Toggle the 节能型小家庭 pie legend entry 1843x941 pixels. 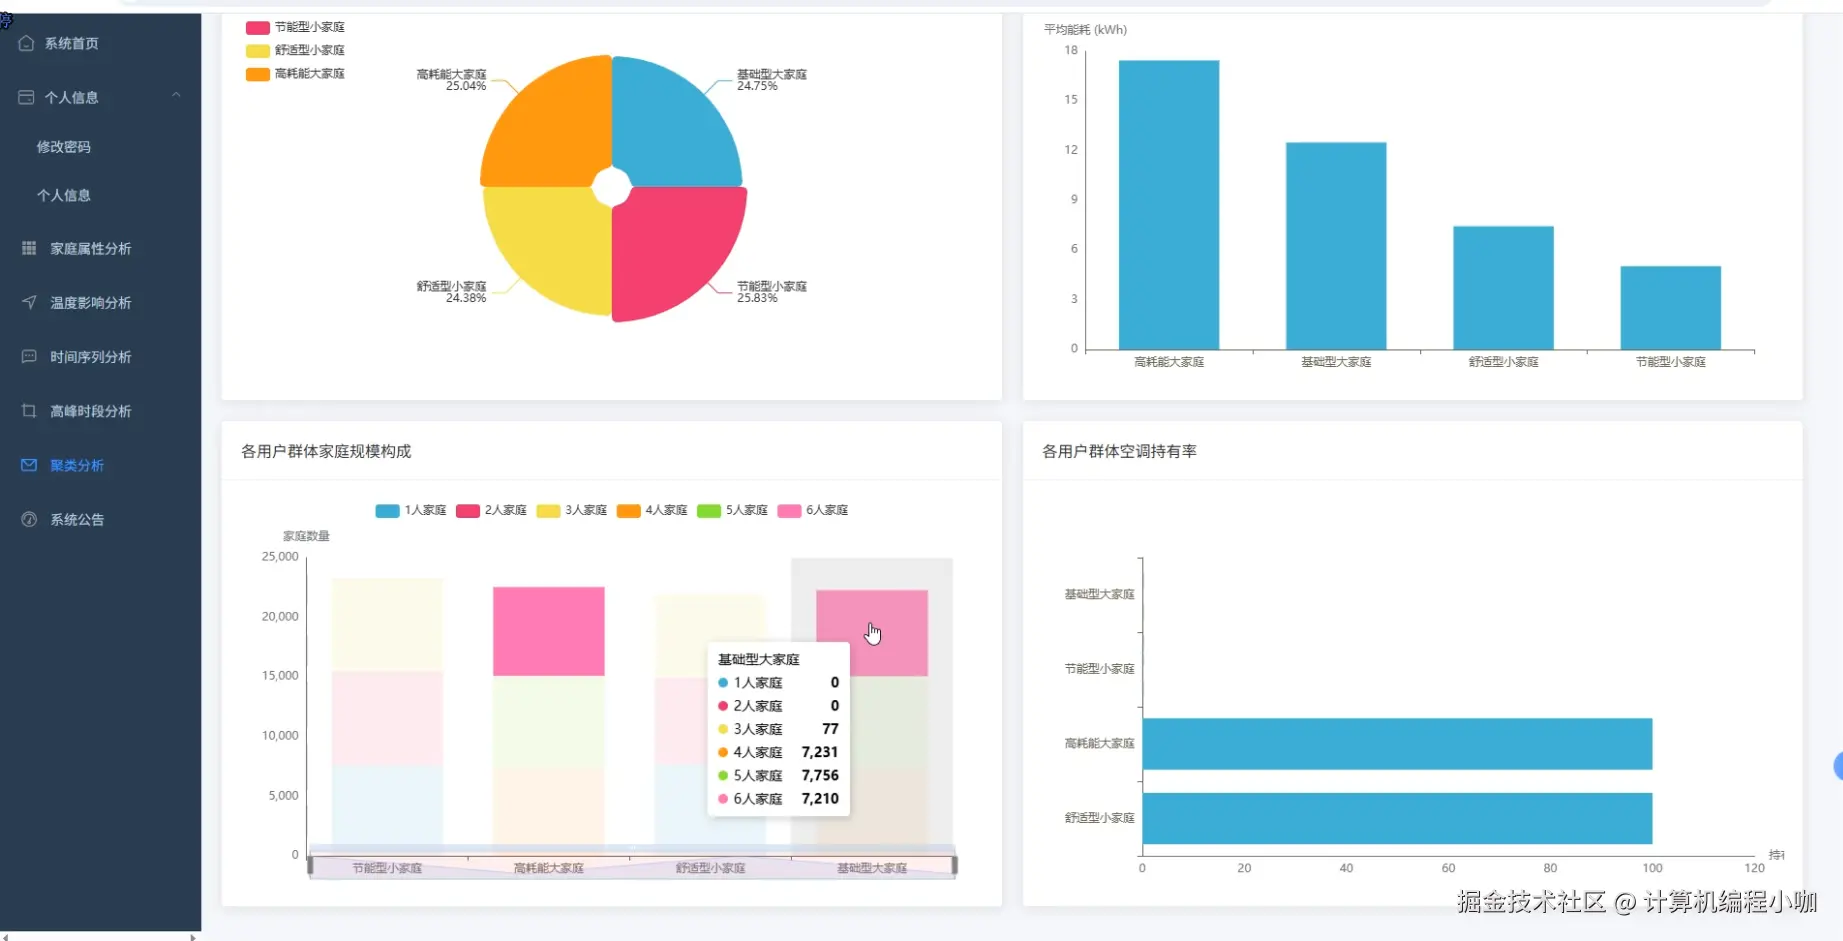point(295,27)
